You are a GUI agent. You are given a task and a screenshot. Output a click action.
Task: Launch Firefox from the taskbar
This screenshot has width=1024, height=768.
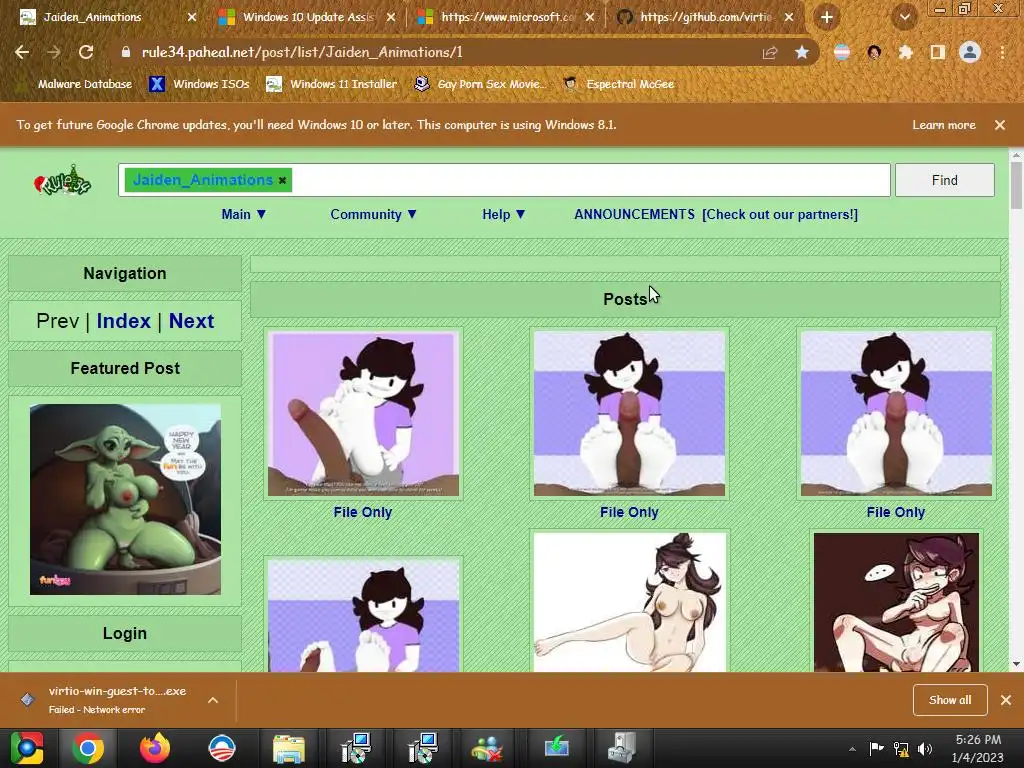tap(155, 748)
